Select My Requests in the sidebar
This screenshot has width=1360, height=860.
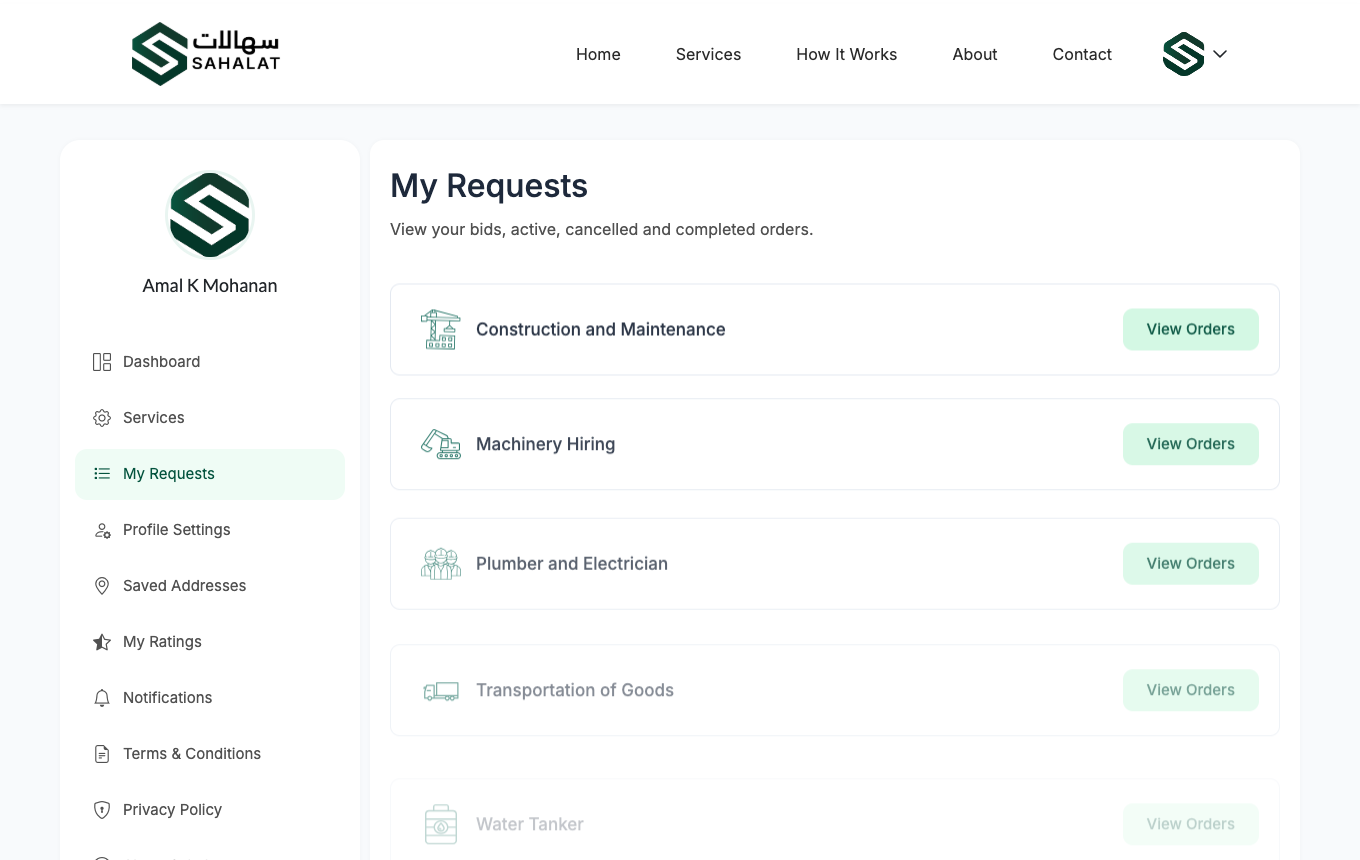[210, 474]
